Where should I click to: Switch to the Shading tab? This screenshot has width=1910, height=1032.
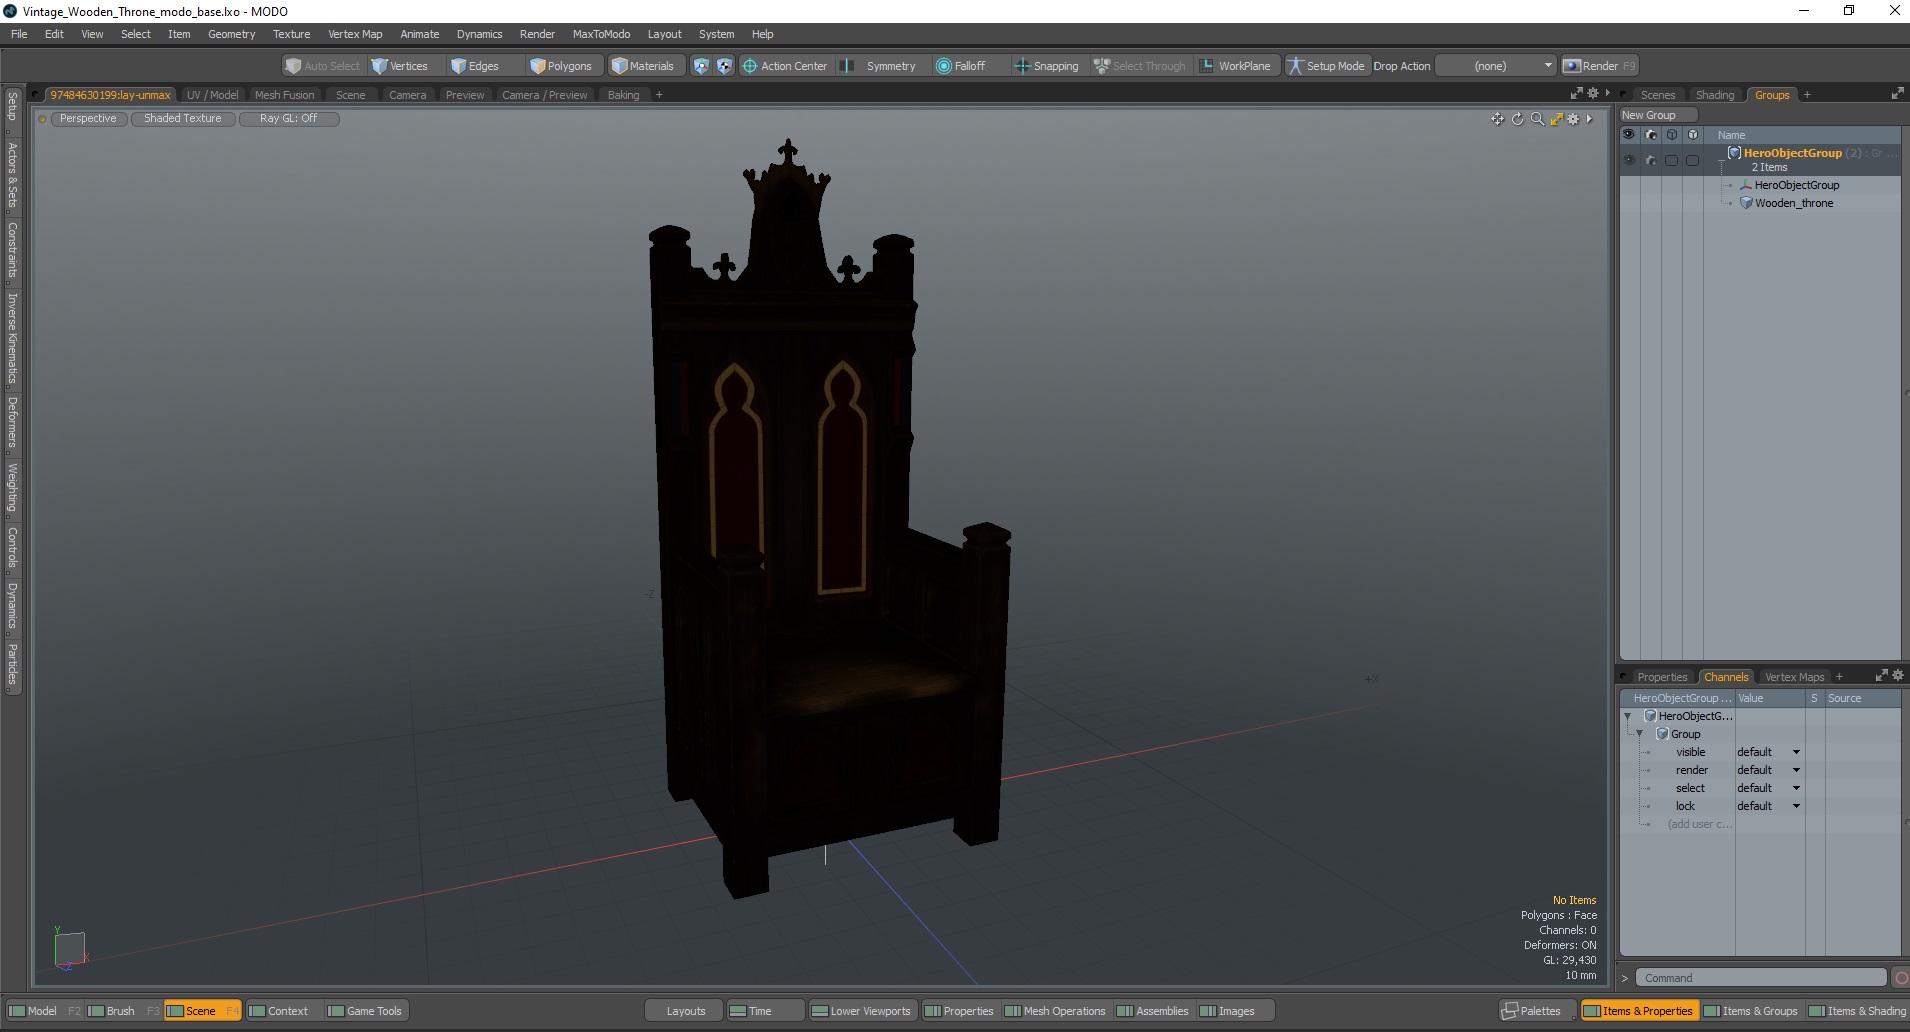1714,95
